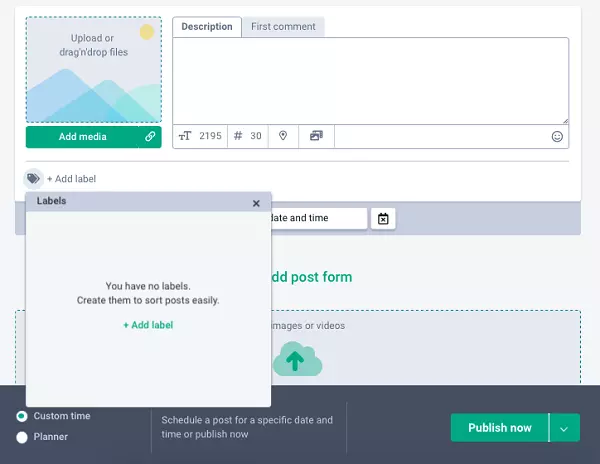
Task: Click the calendar remove date icon
Action: 383,218
